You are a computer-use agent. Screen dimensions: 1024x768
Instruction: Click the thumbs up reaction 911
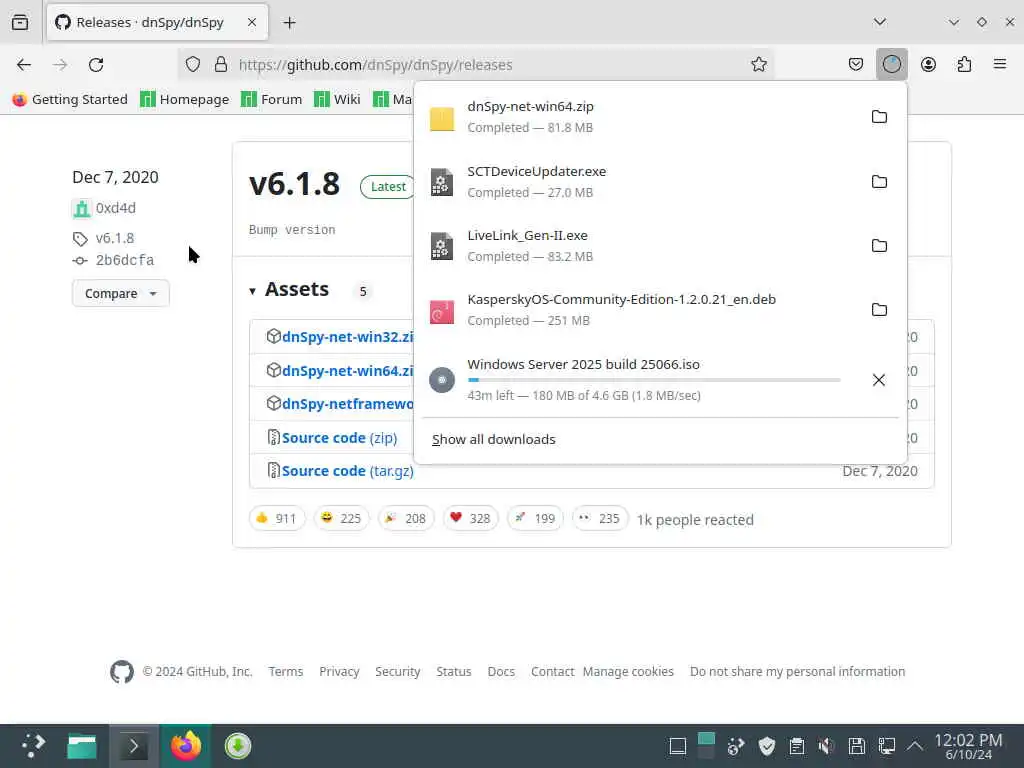(x=277, y=519)
